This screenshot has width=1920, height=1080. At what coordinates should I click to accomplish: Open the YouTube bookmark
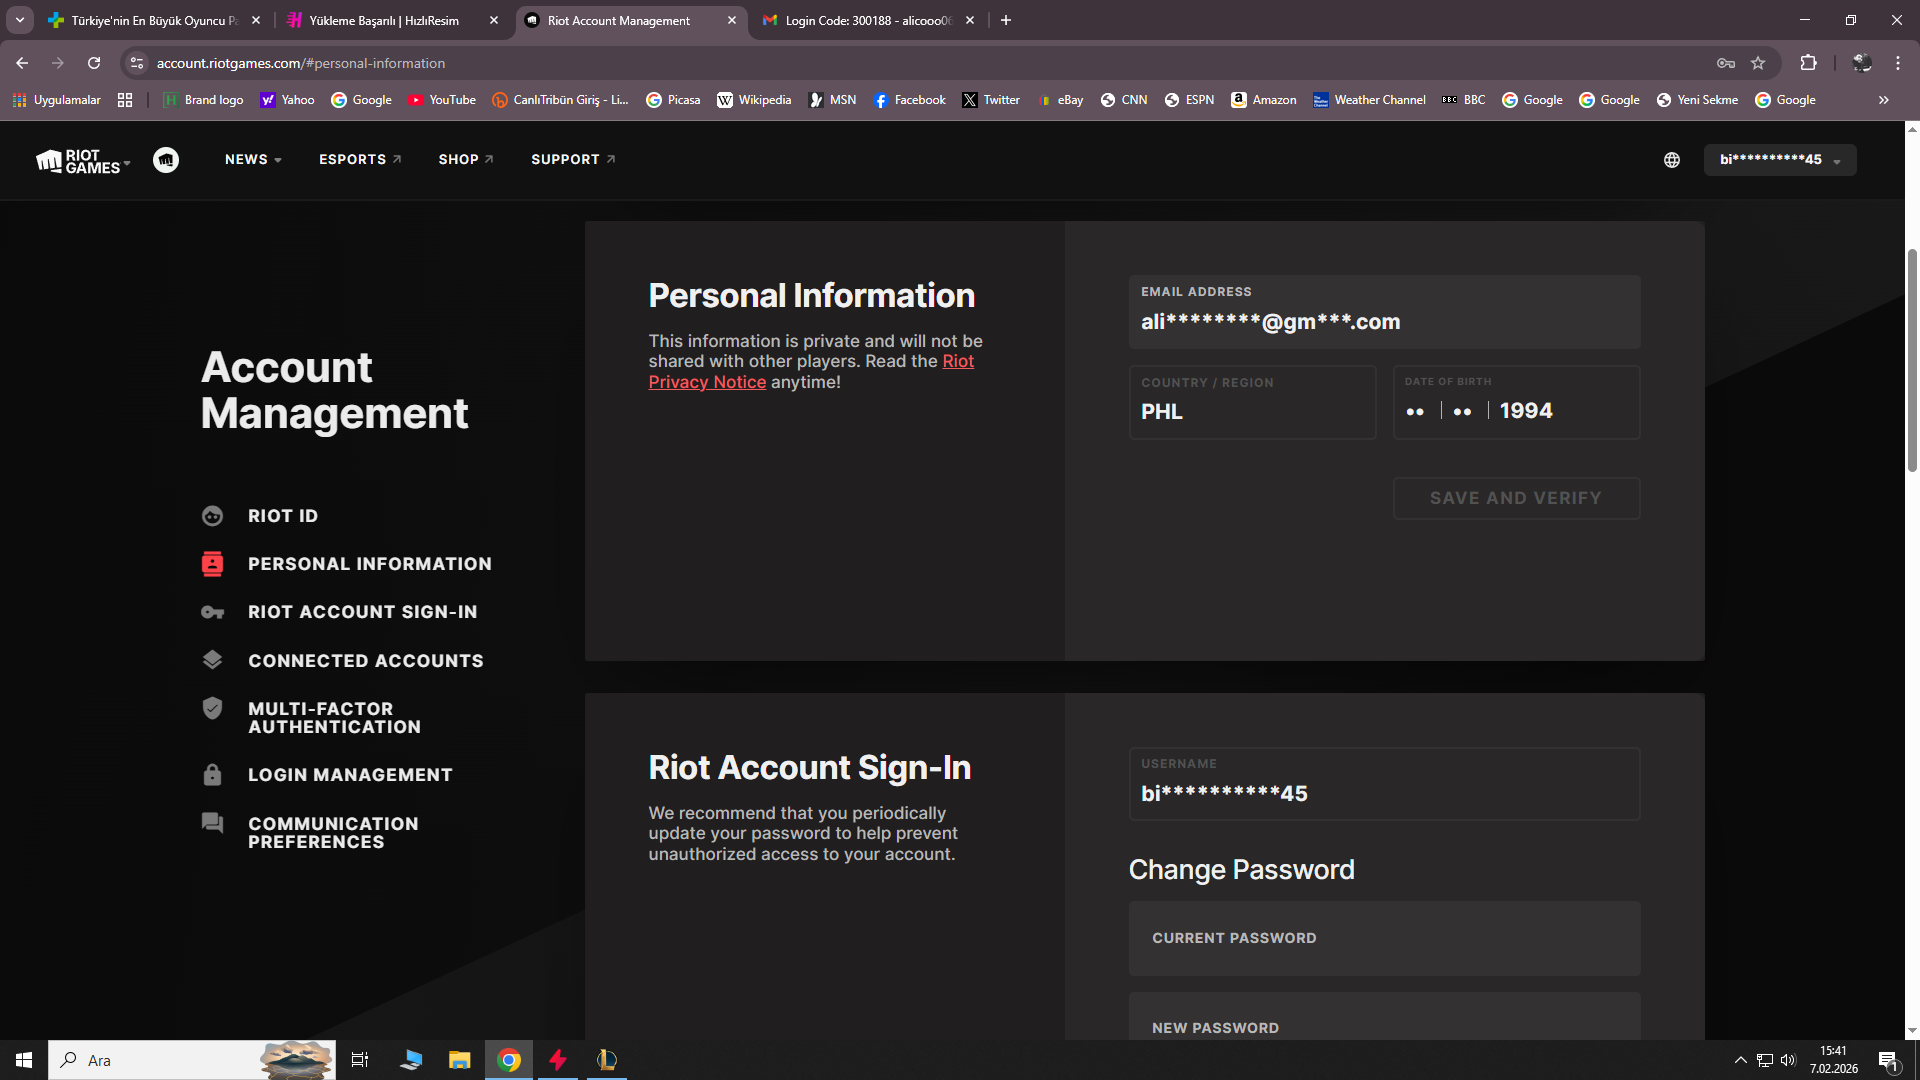(x=442, y=100)
